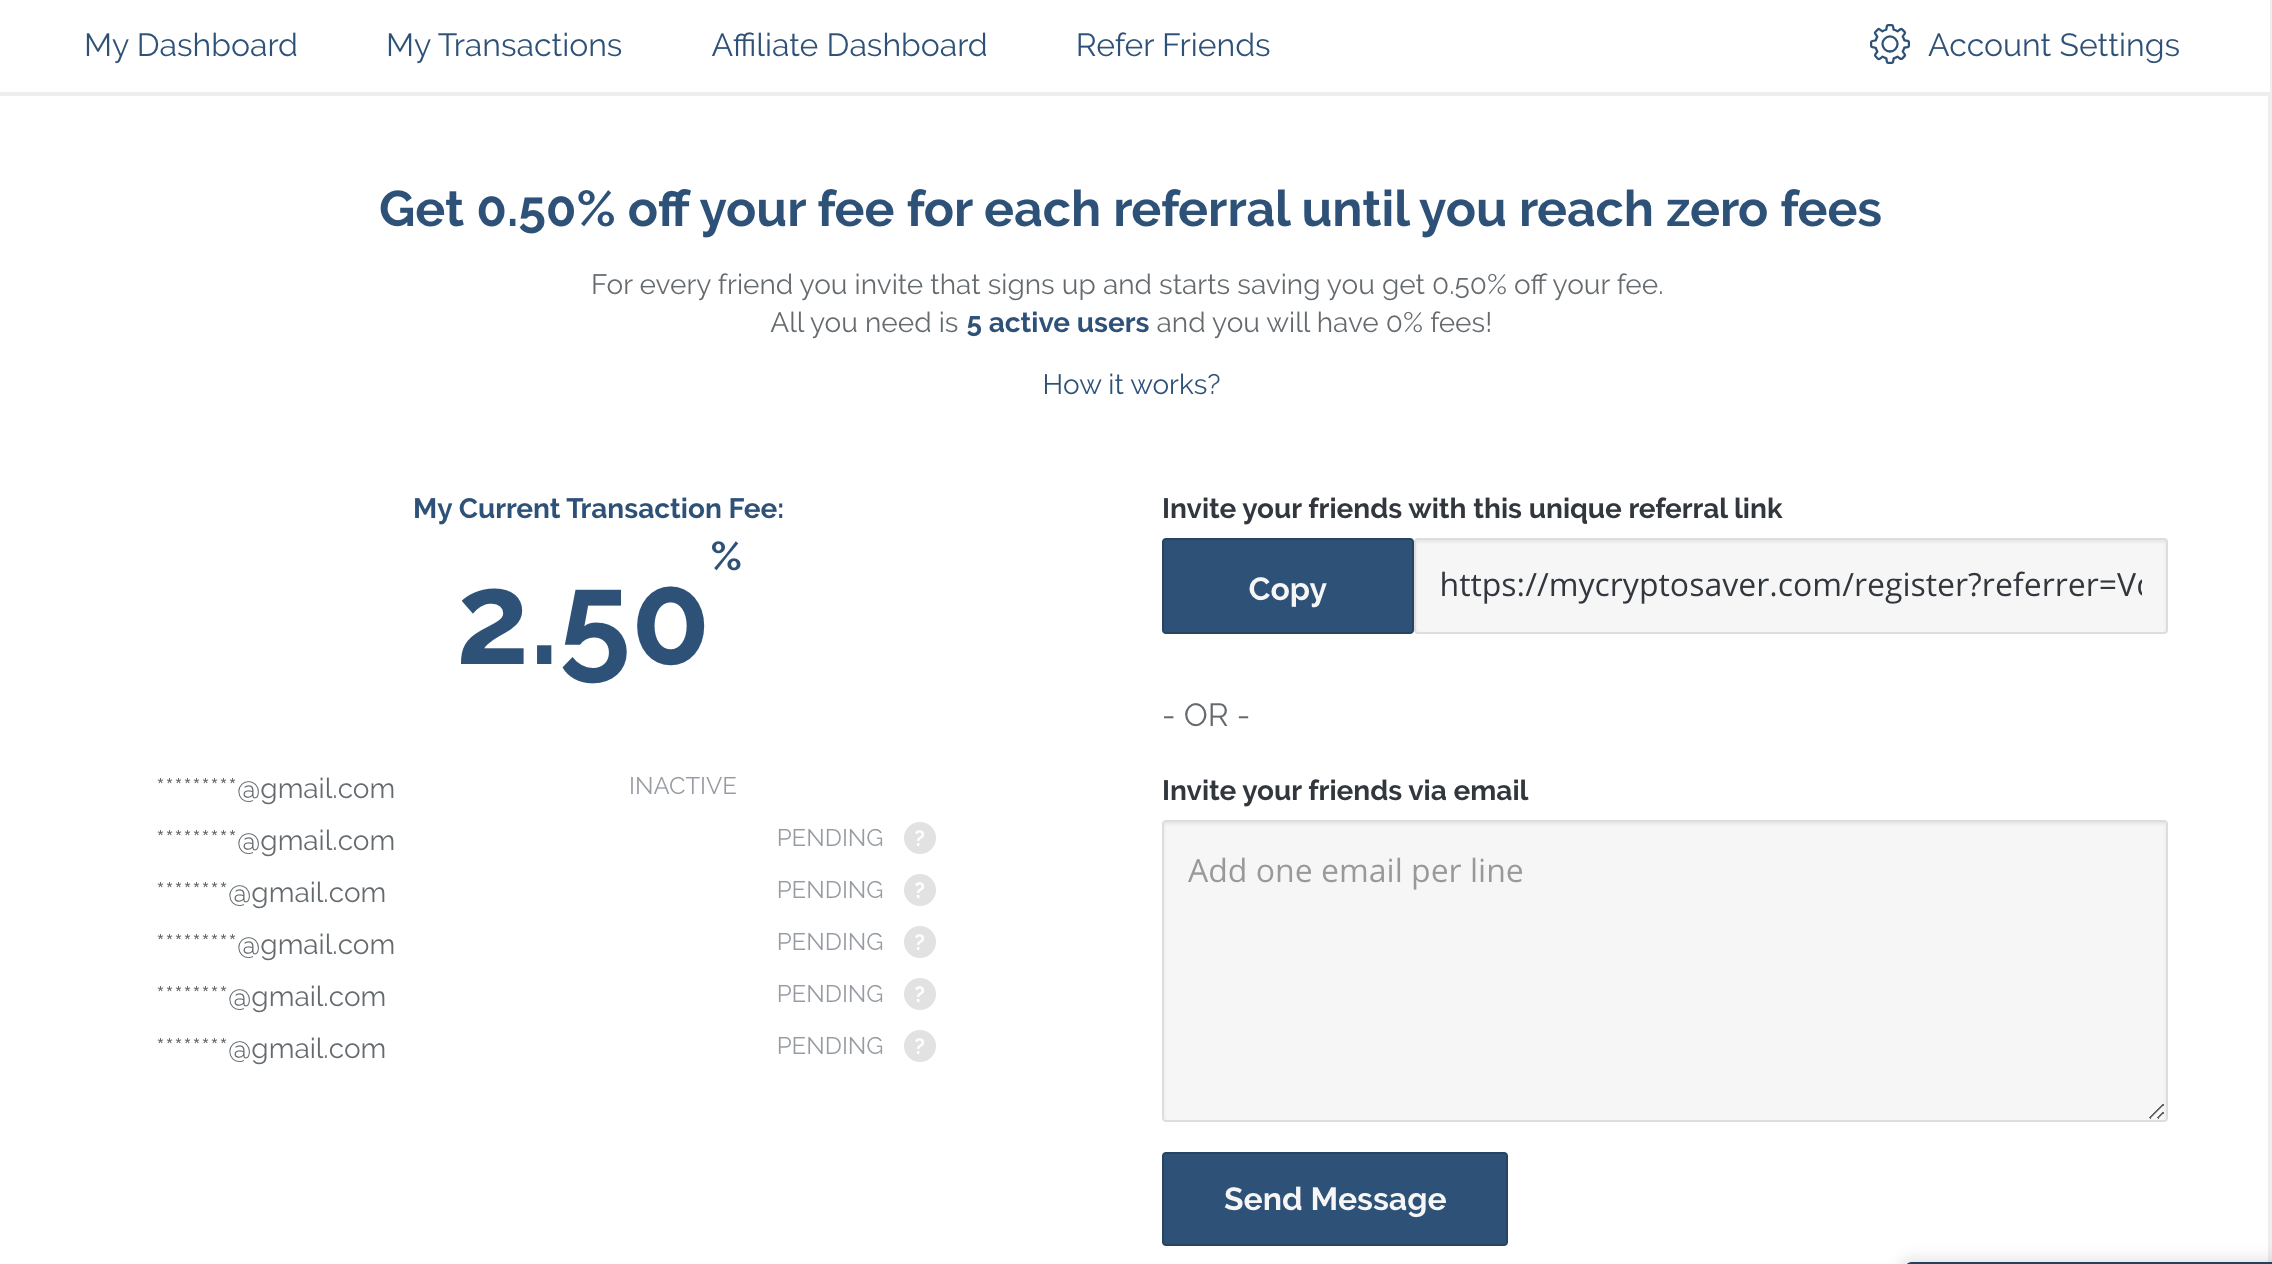This screenshot has height=1264, width=2272.
Task: Copy the unique referral link
Action: coord(1287,588)
